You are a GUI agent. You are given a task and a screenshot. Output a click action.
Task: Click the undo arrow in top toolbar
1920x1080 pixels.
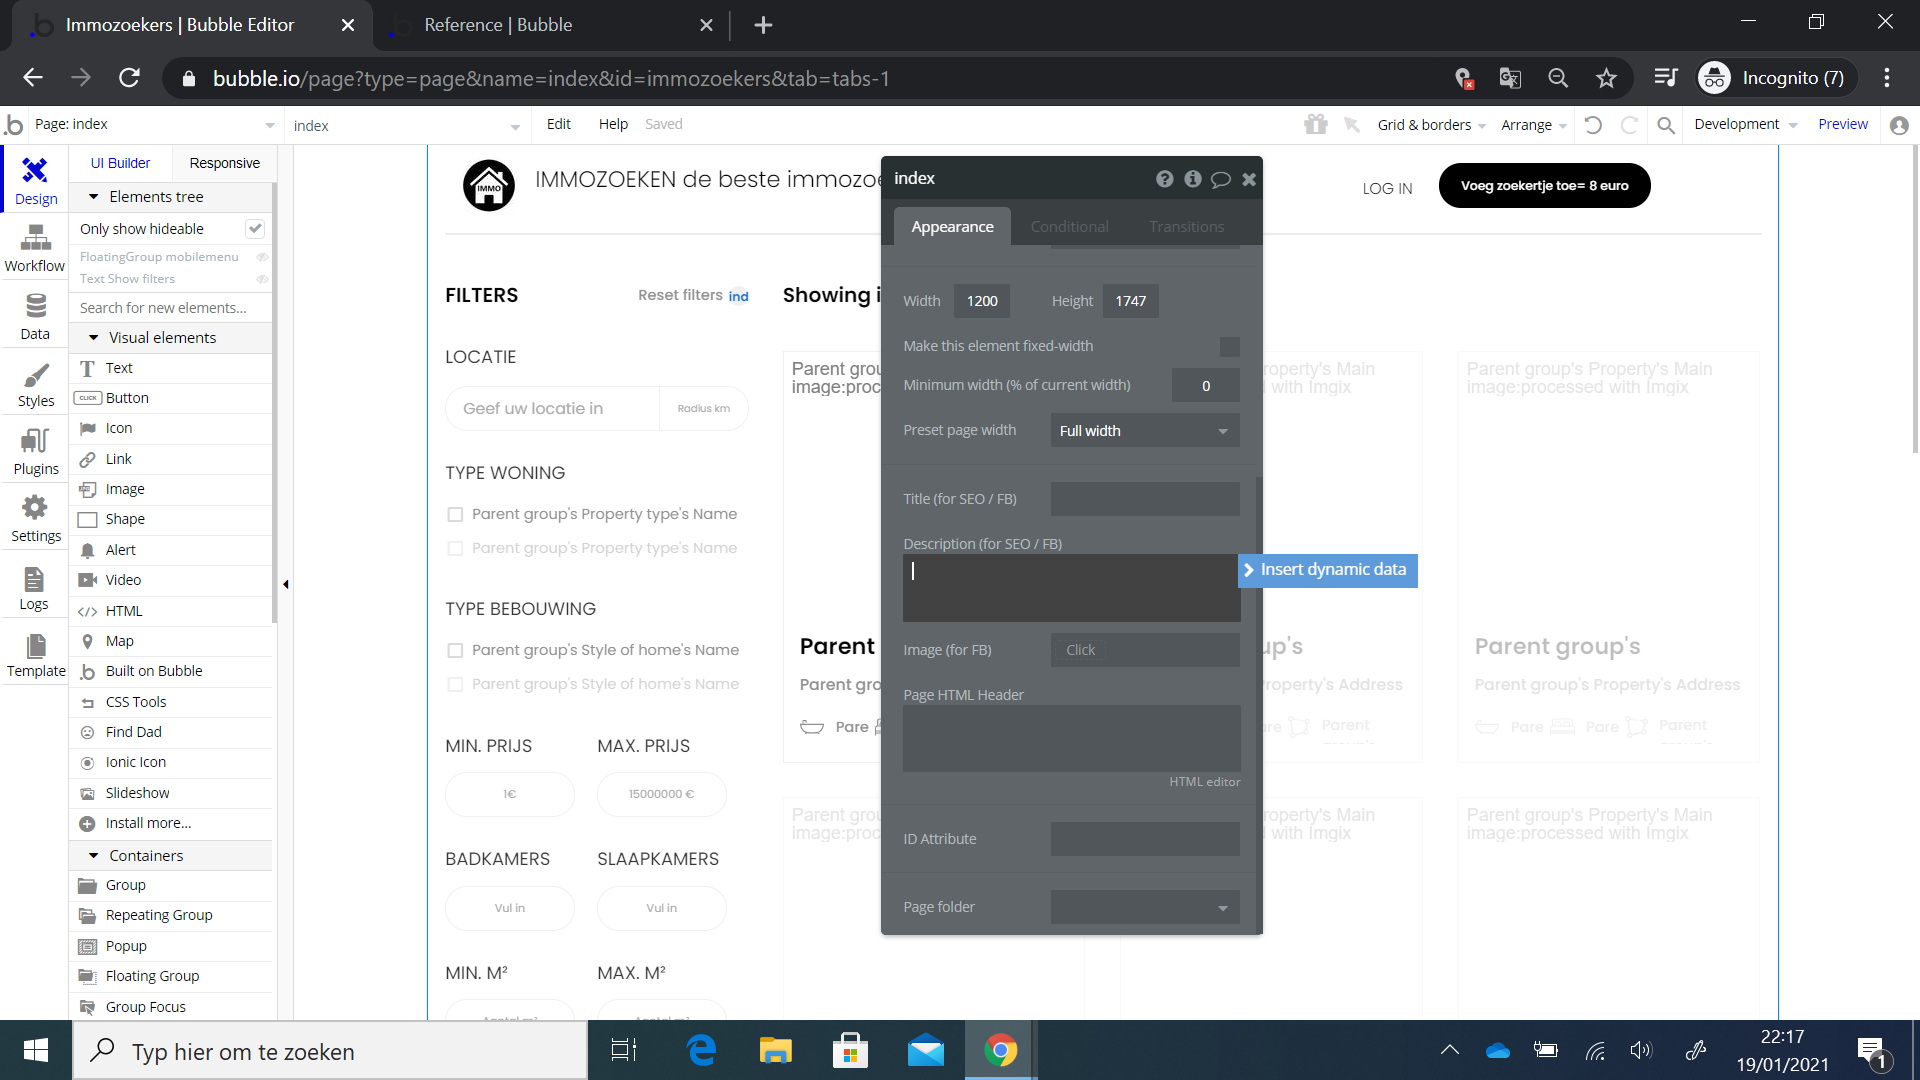tap(1594, 125)
